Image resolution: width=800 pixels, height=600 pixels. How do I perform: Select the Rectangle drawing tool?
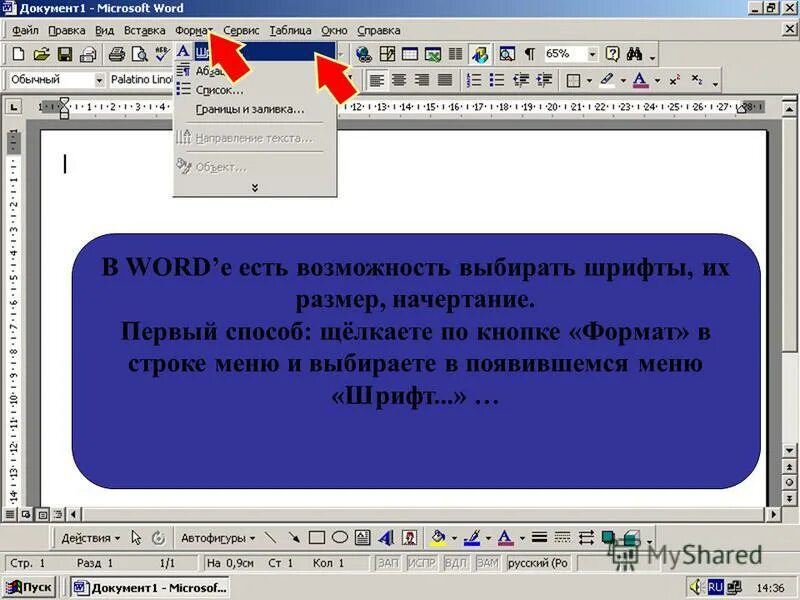tap(317, 538)
